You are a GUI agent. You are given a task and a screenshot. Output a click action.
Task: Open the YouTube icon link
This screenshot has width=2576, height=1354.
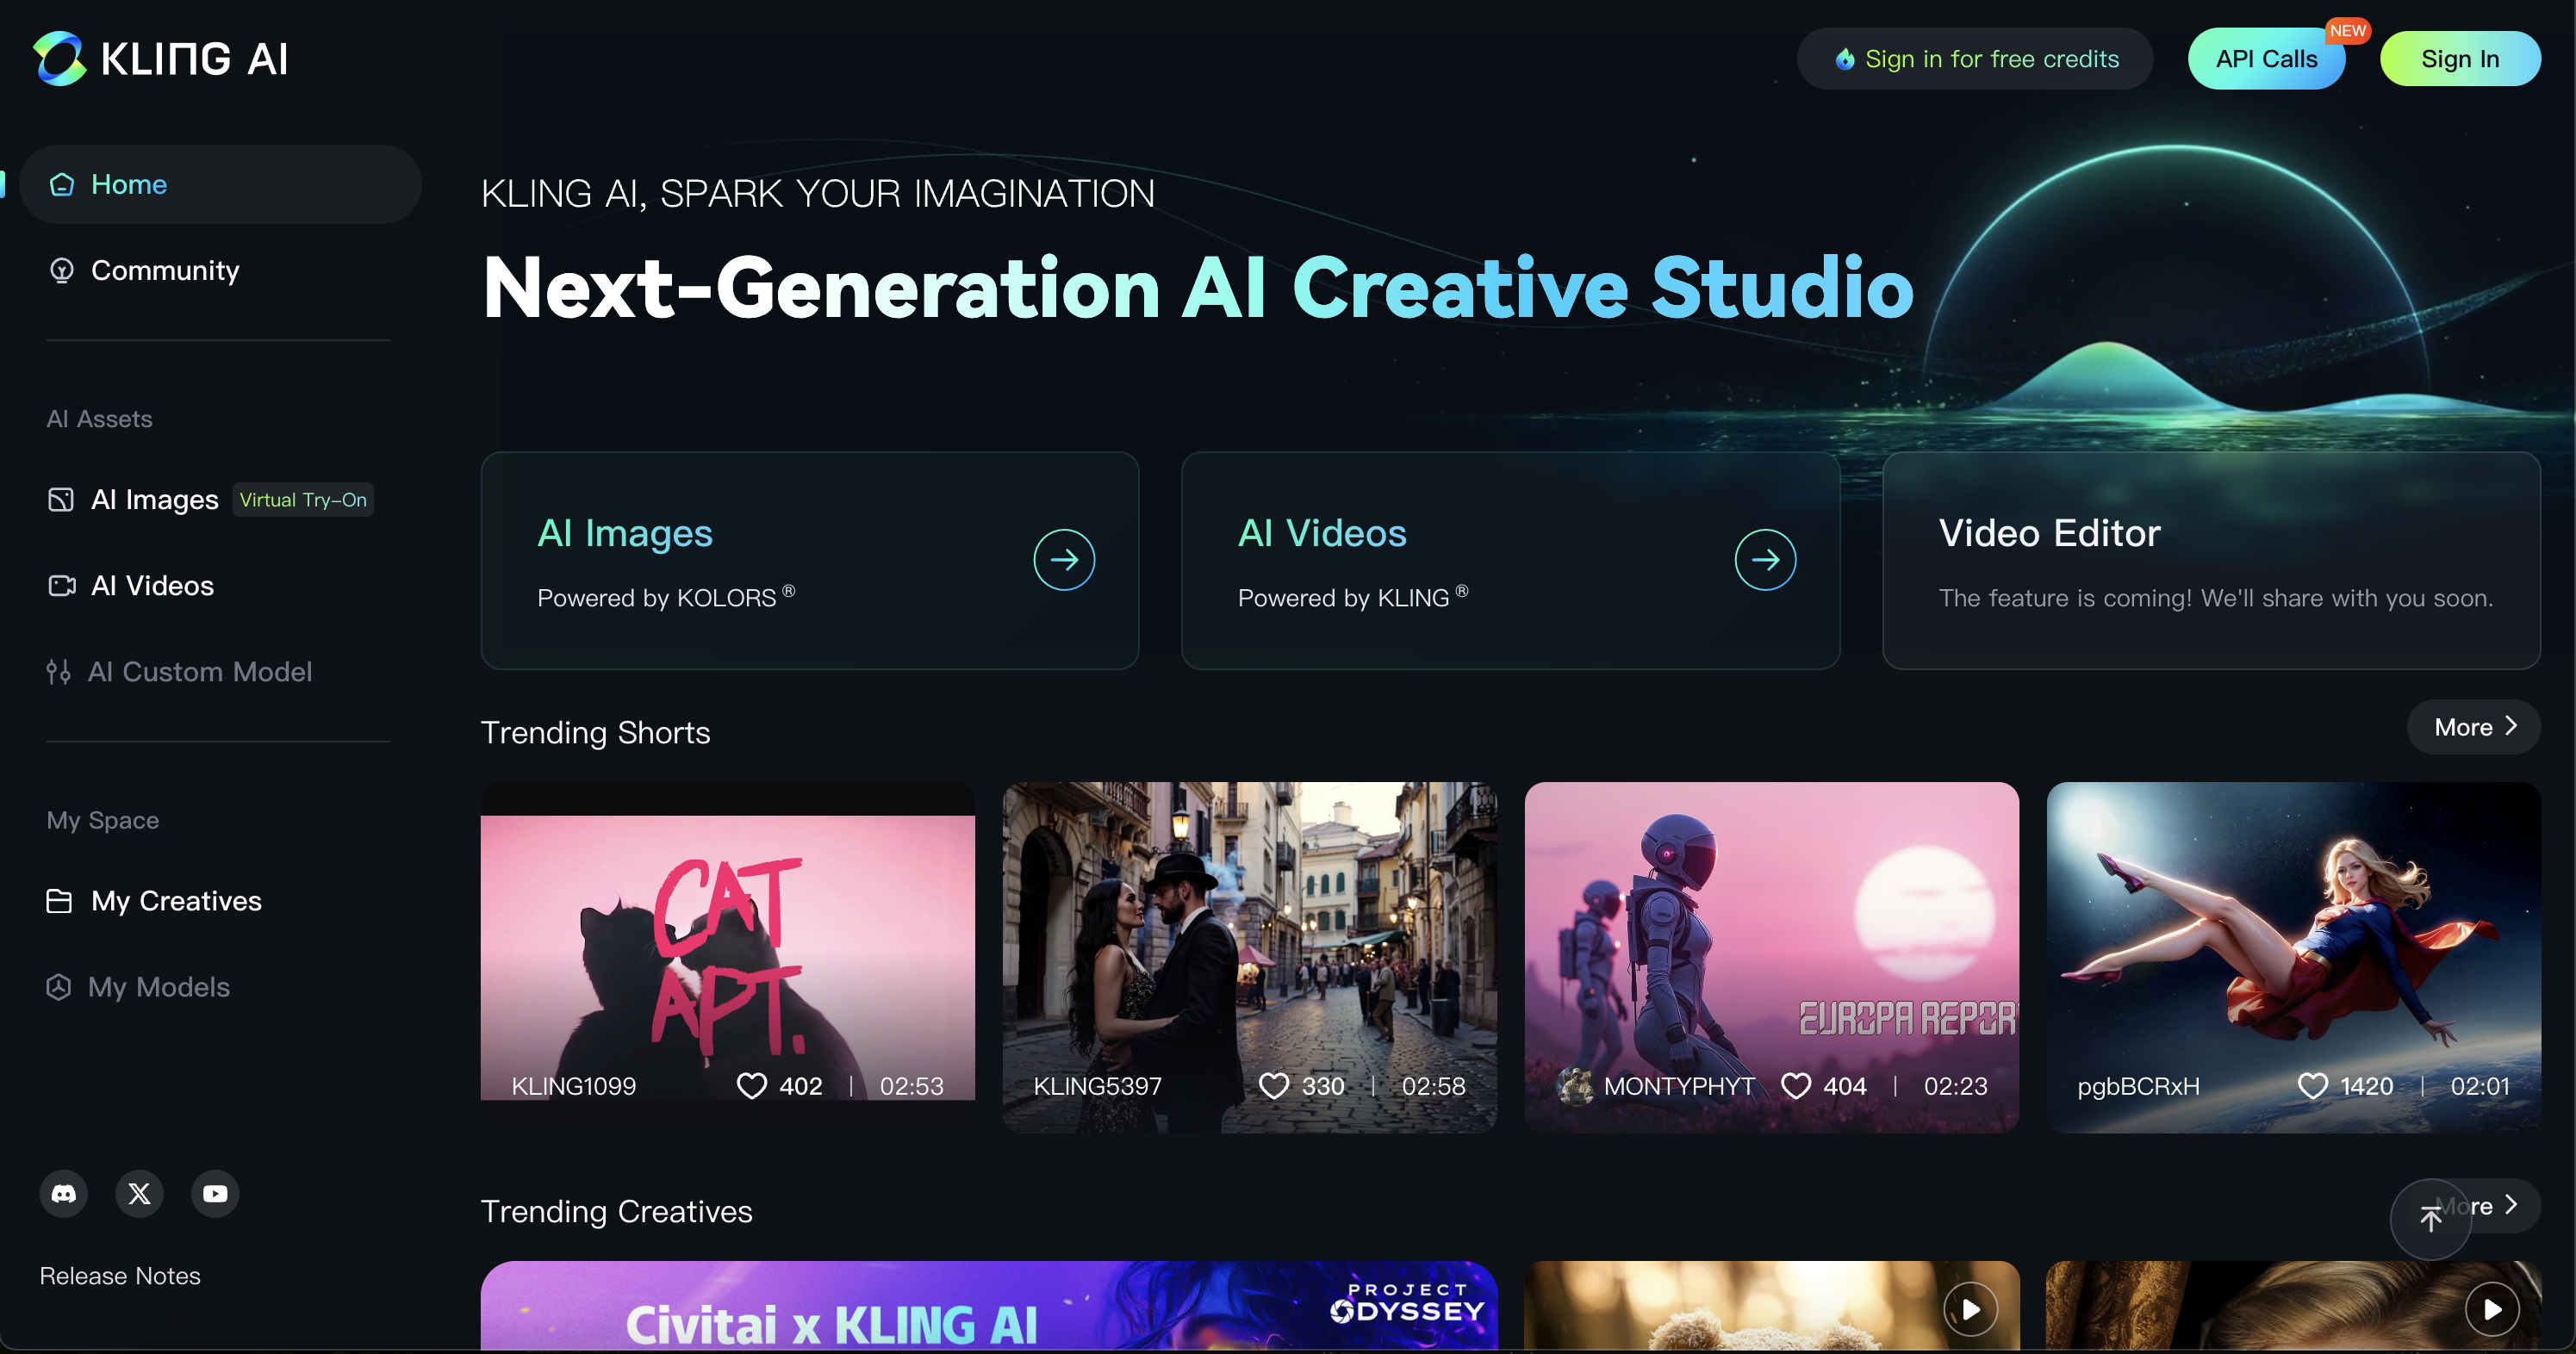(x=215, y=1193)
